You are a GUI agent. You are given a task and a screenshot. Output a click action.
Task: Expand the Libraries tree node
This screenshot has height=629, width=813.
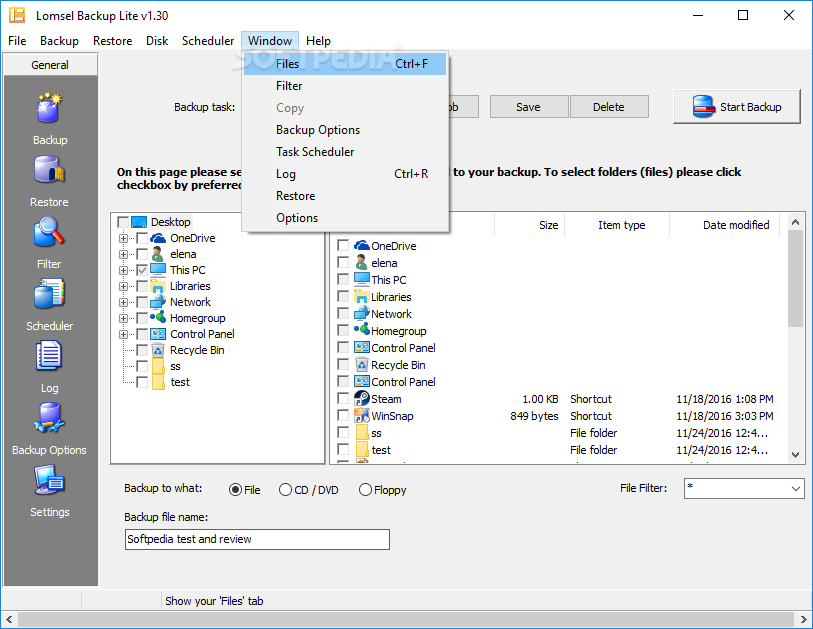(x=123, y=286)
